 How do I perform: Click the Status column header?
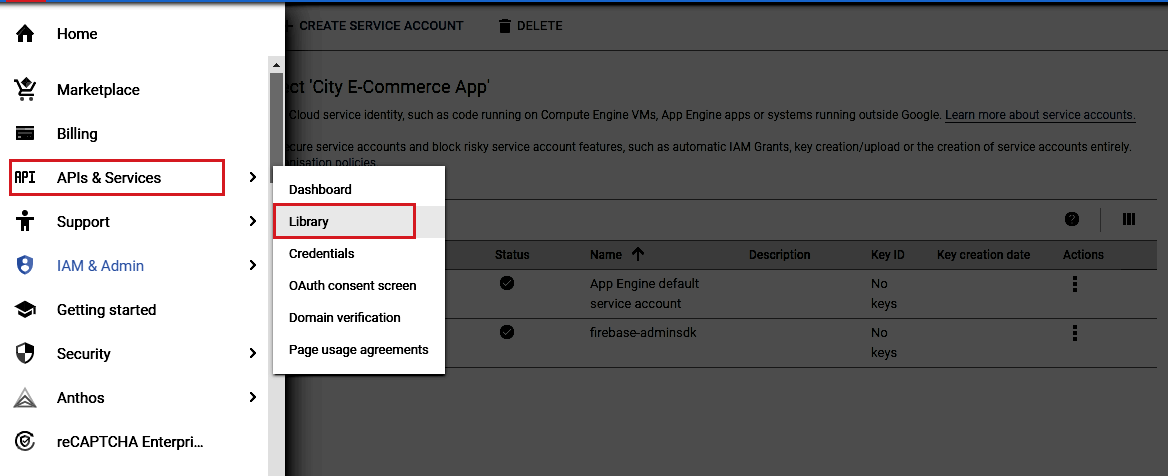[512, 254]
